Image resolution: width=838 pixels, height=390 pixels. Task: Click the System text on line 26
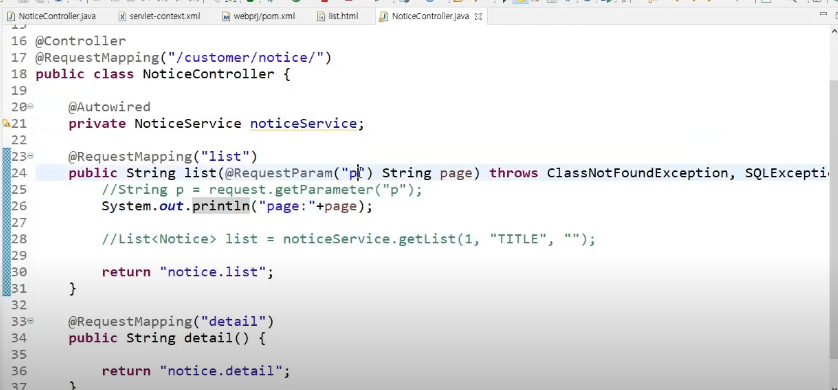coord(126,206)
